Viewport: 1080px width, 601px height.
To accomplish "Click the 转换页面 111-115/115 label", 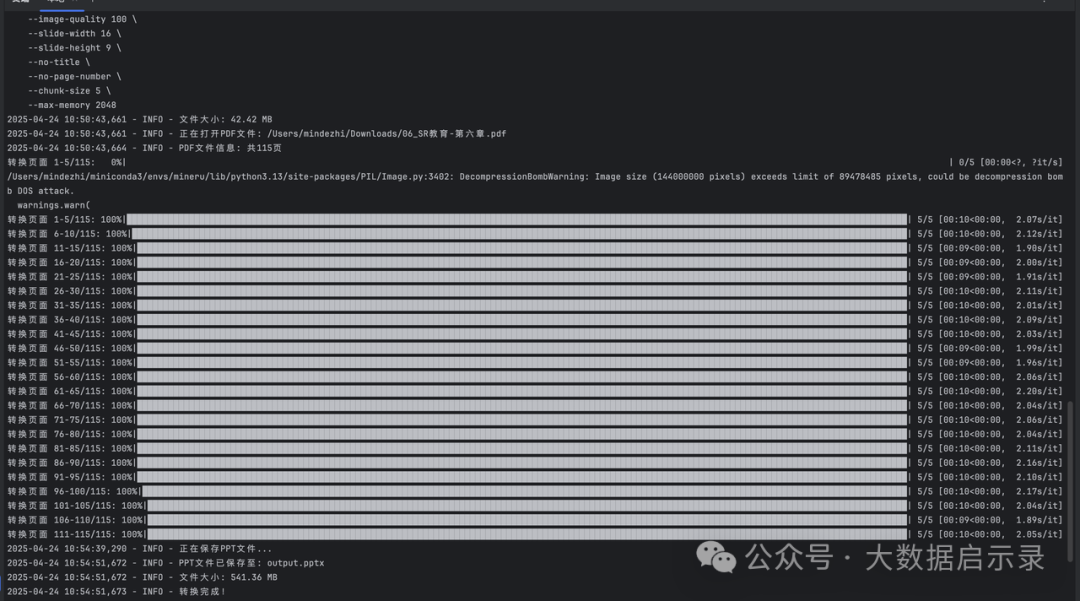I will pos(64,535).
